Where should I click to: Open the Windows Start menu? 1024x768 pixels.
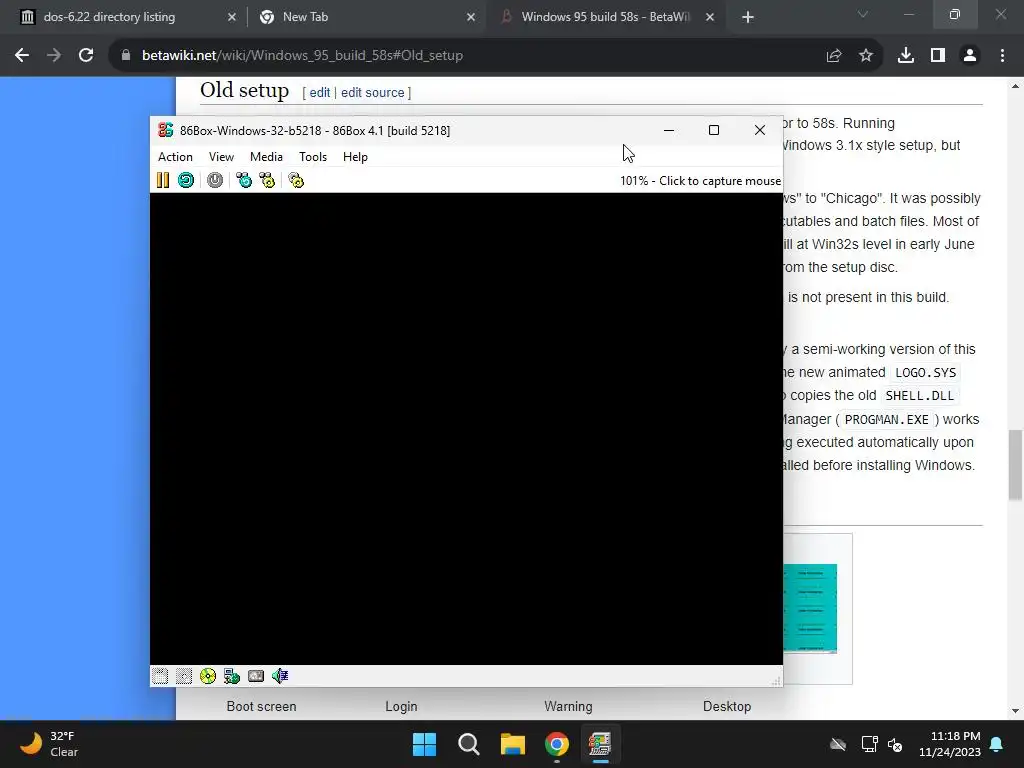point(424,744)
